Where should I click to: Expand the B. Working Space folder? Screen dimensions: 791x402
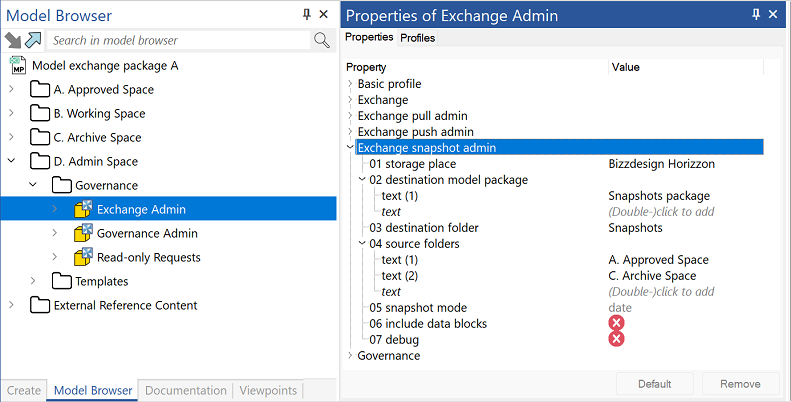11,113
